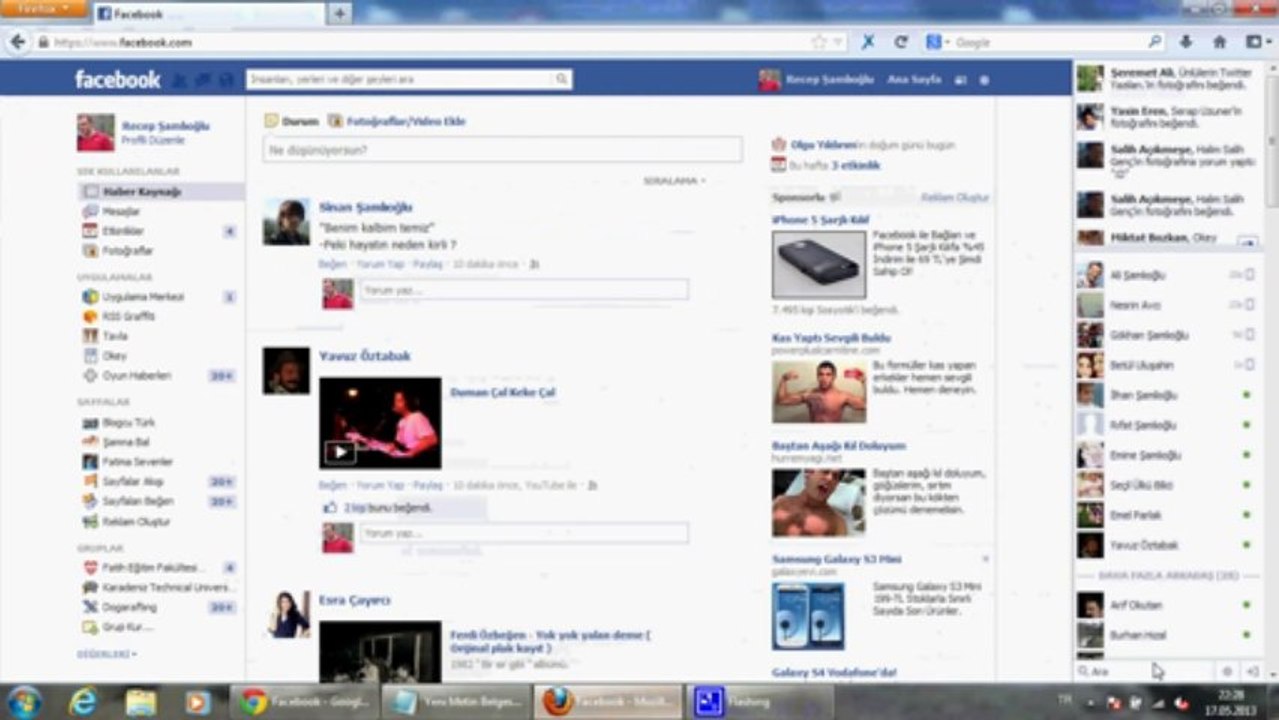The width and height of the screenshot is (1279, 720).
Task: Open the notifications globe icon in header
Action: click(x=226, y=80)
